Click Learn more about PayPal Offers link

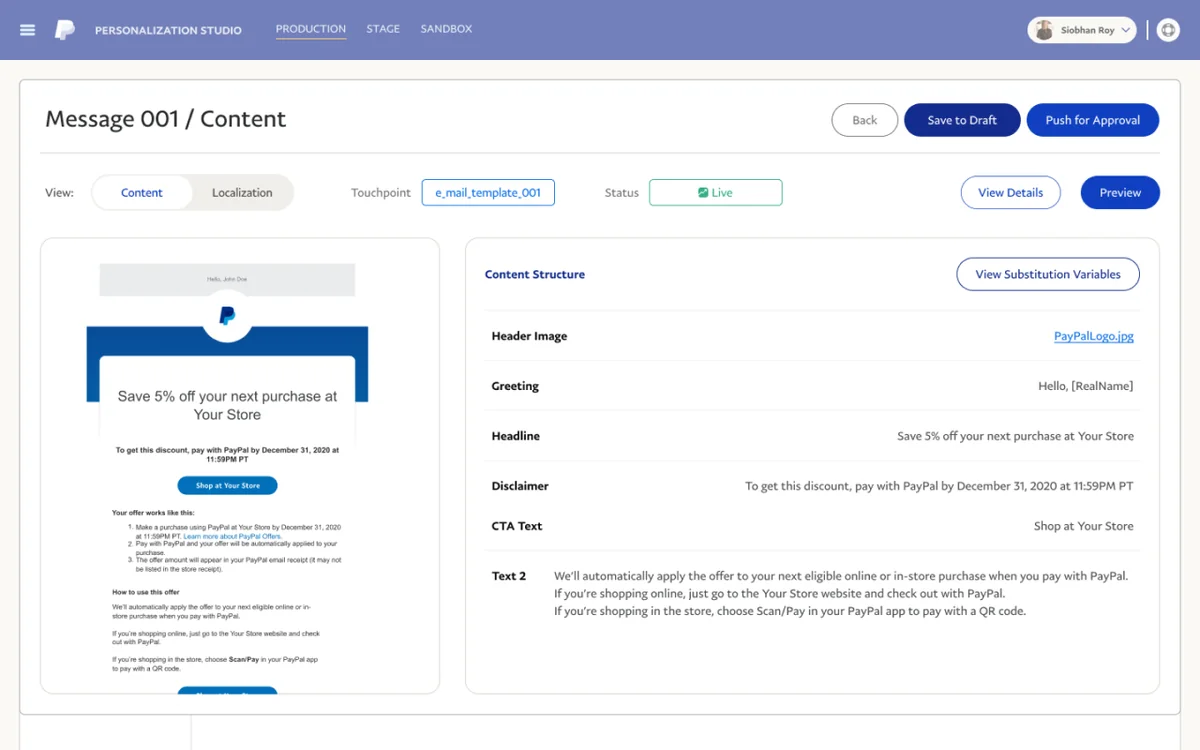point(232,537)
